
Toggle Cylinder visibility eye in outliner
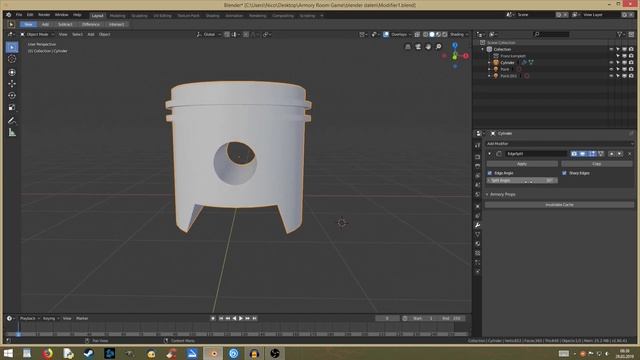[x=611, y=62]
